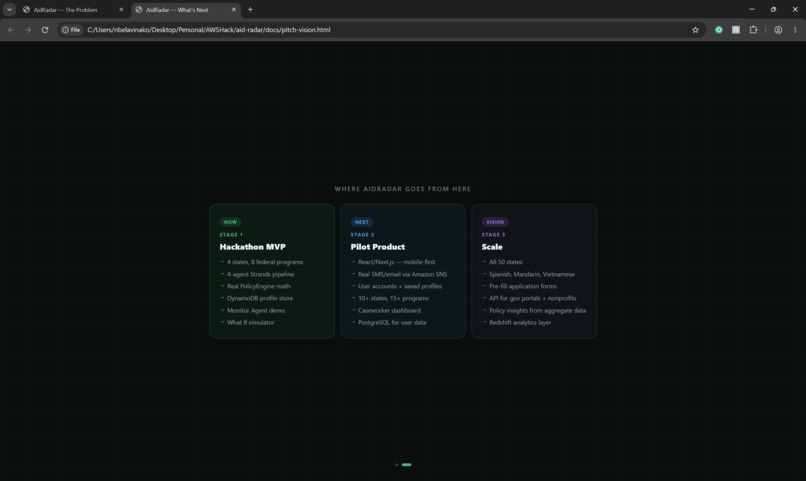Open the Chrome three-dot menu
Screen dimensions: 806x481
(x=795, y=30)
